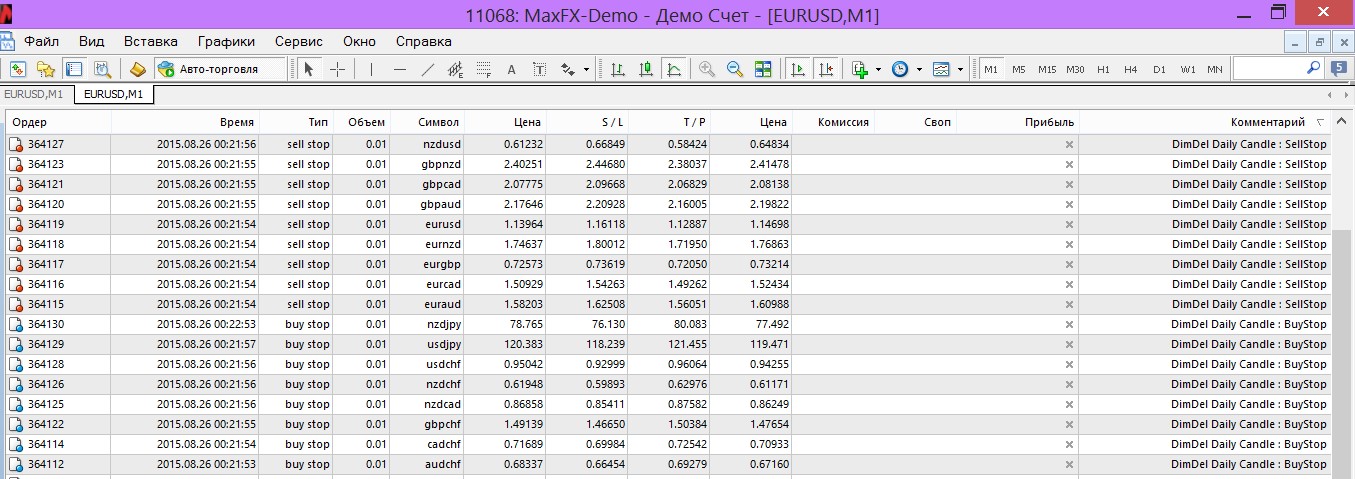Select the horizontal line tool
The height and width of the screenshot is (479, 1355).
pos(400,69)
